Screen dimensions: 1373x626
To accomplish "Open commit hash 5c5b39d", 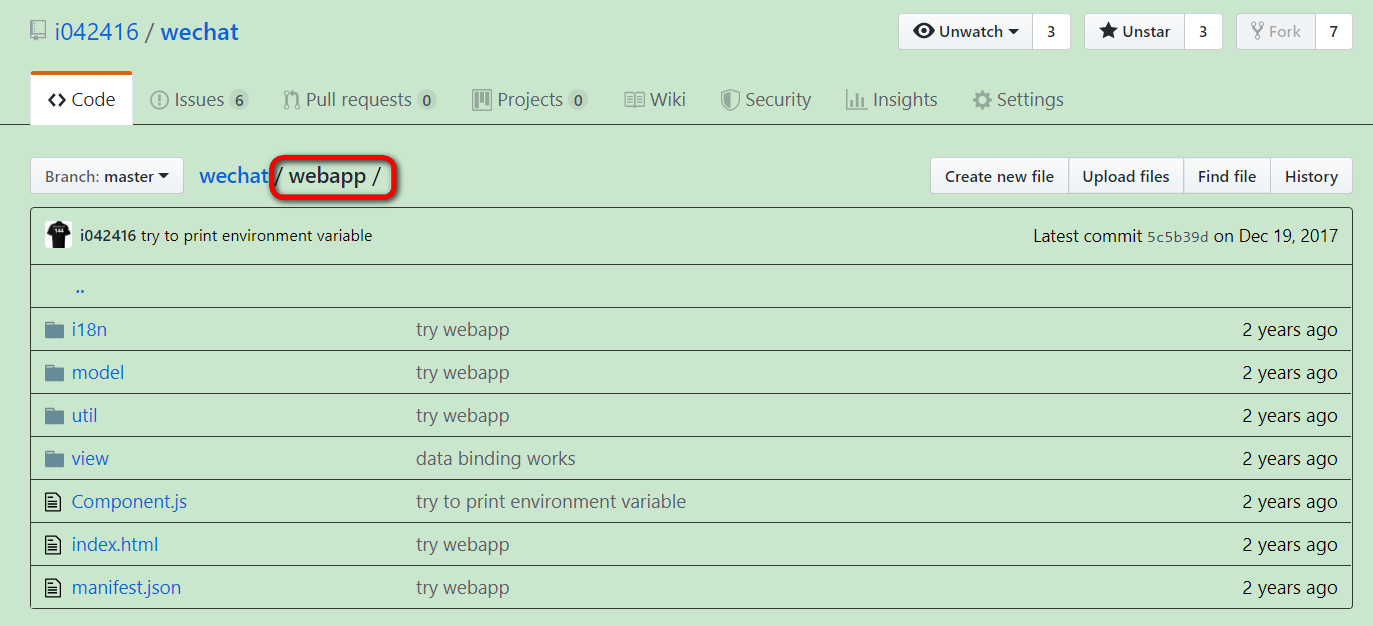I will point(1178,237).
